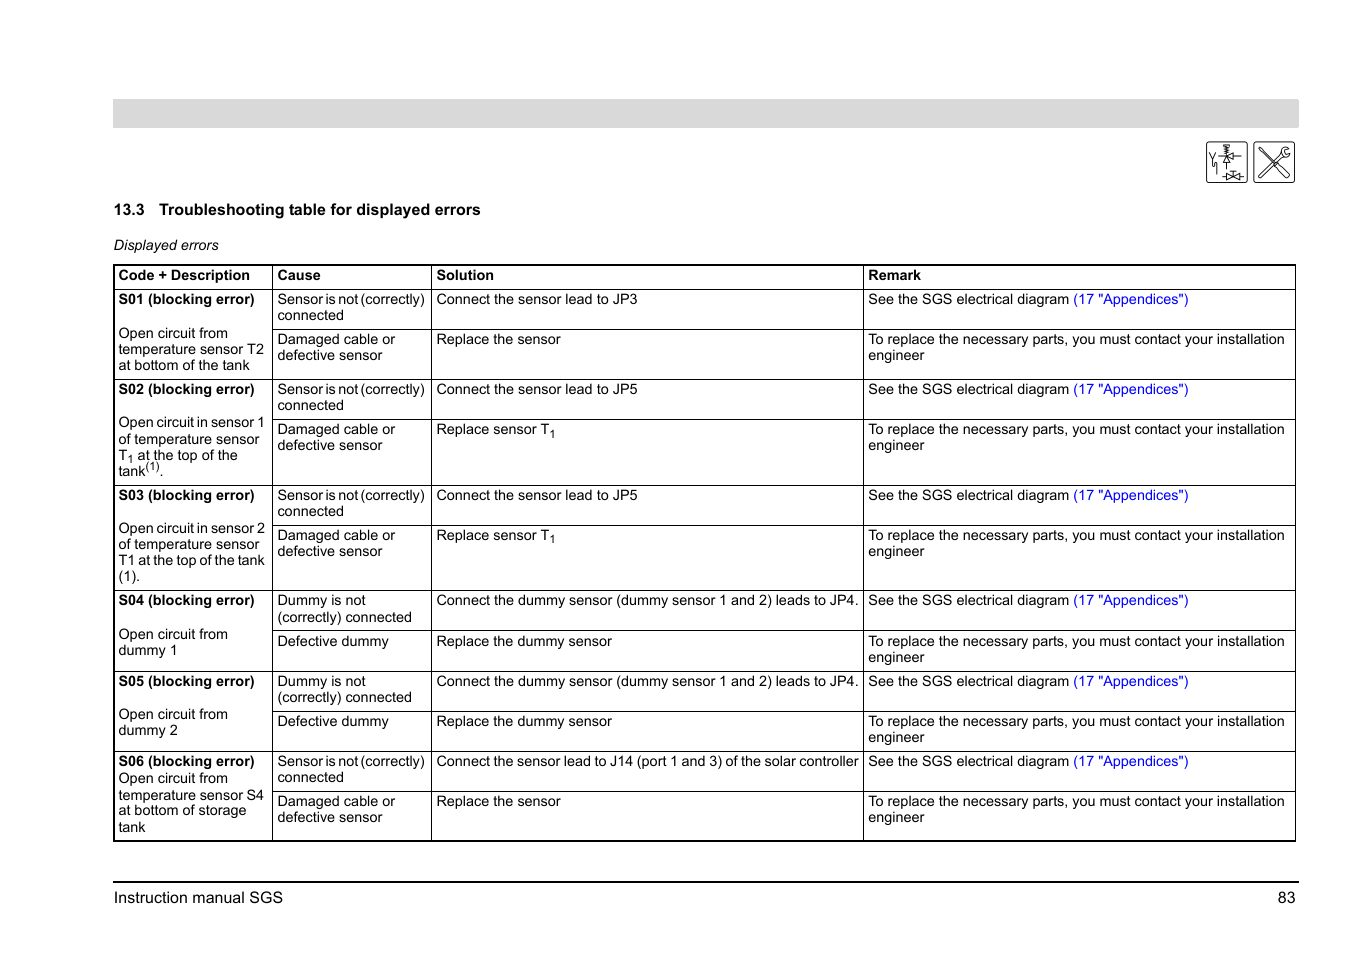Click the wrench and screwdriver tools icon
This screenshot has height=954, width=1351.
1274,162
